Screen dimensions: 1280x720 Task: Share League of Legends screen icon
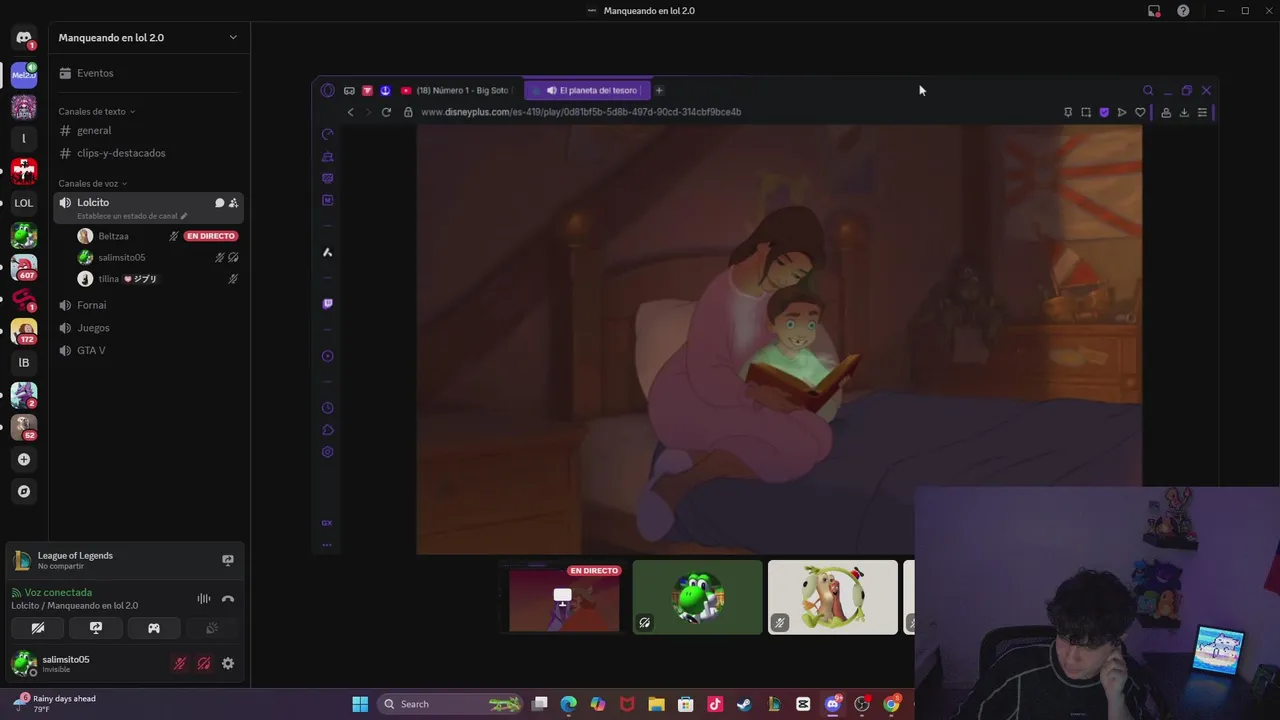point(228,560)
